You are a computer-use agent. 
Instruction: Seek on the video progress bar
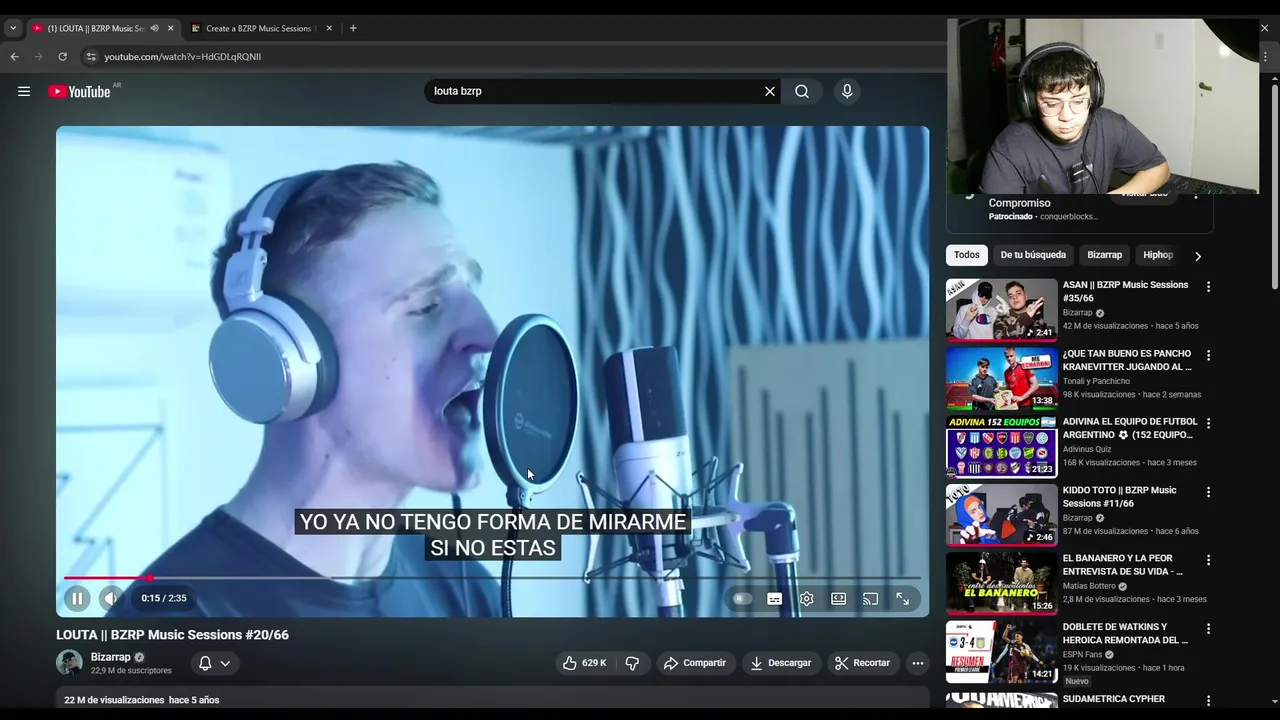pos(492,578)
